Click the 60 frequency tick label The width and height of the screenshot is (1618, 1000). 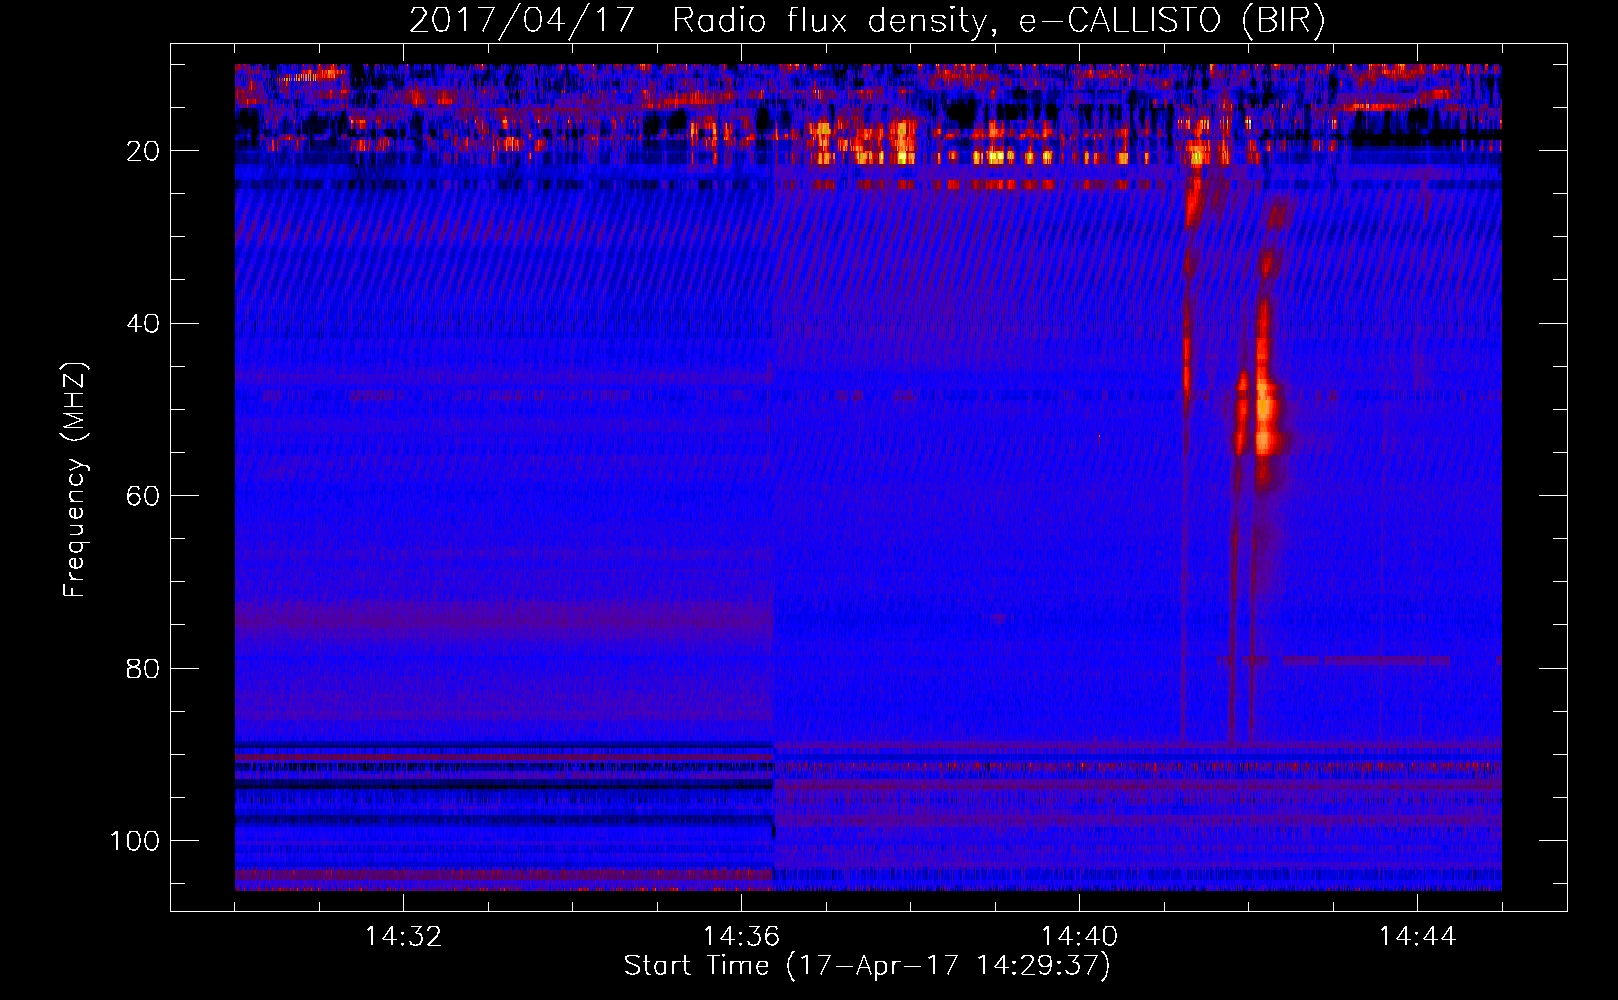pos(143,496)
